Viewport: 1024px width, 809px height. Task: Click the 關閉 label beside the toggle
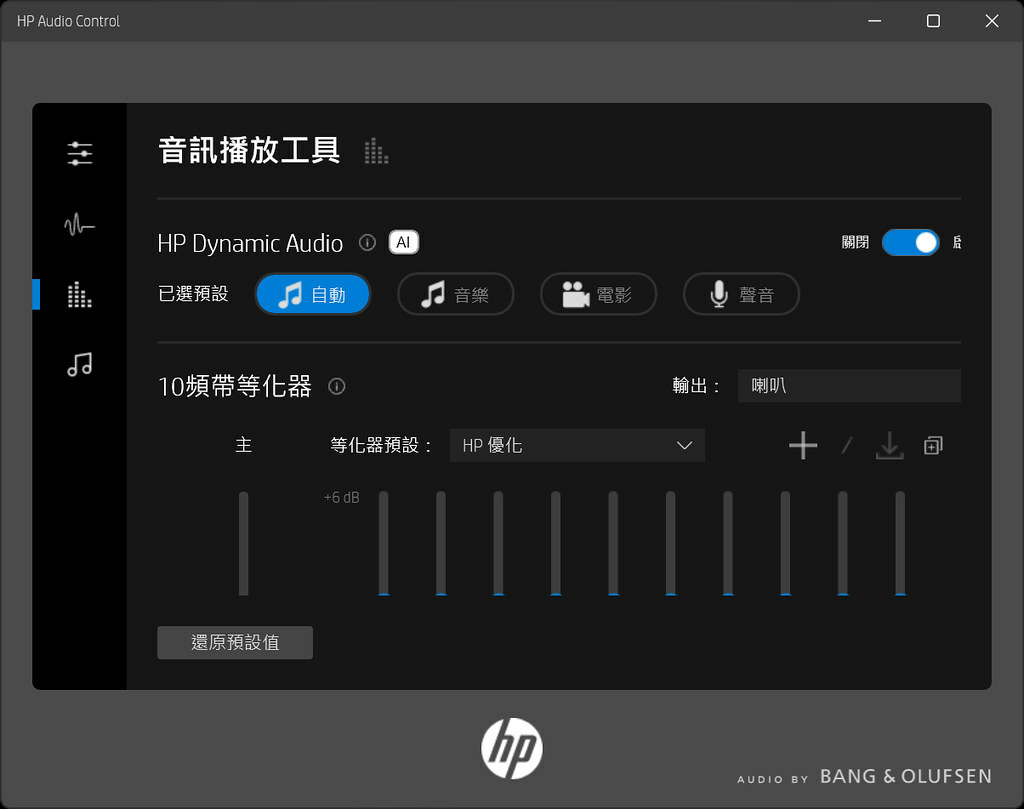click(x=855, y=242)
